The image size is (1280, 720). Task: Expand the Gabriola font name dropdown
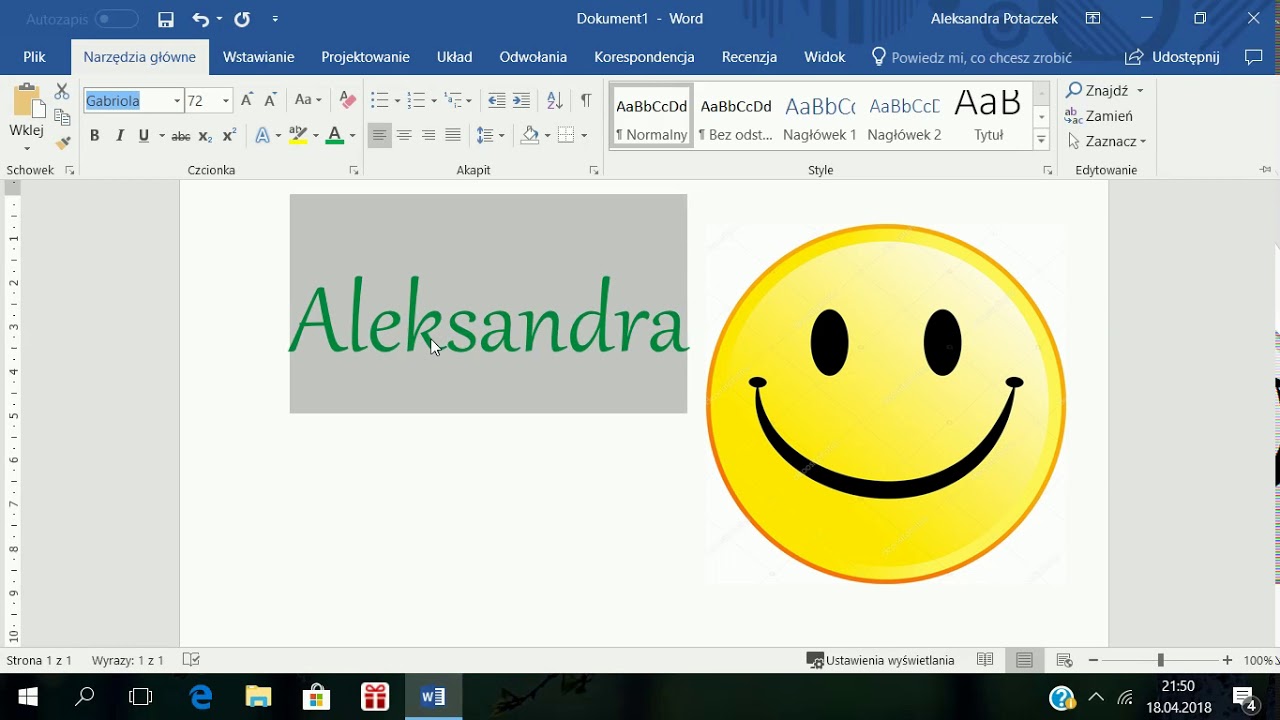pyautogui.click(x=177, y=100)
